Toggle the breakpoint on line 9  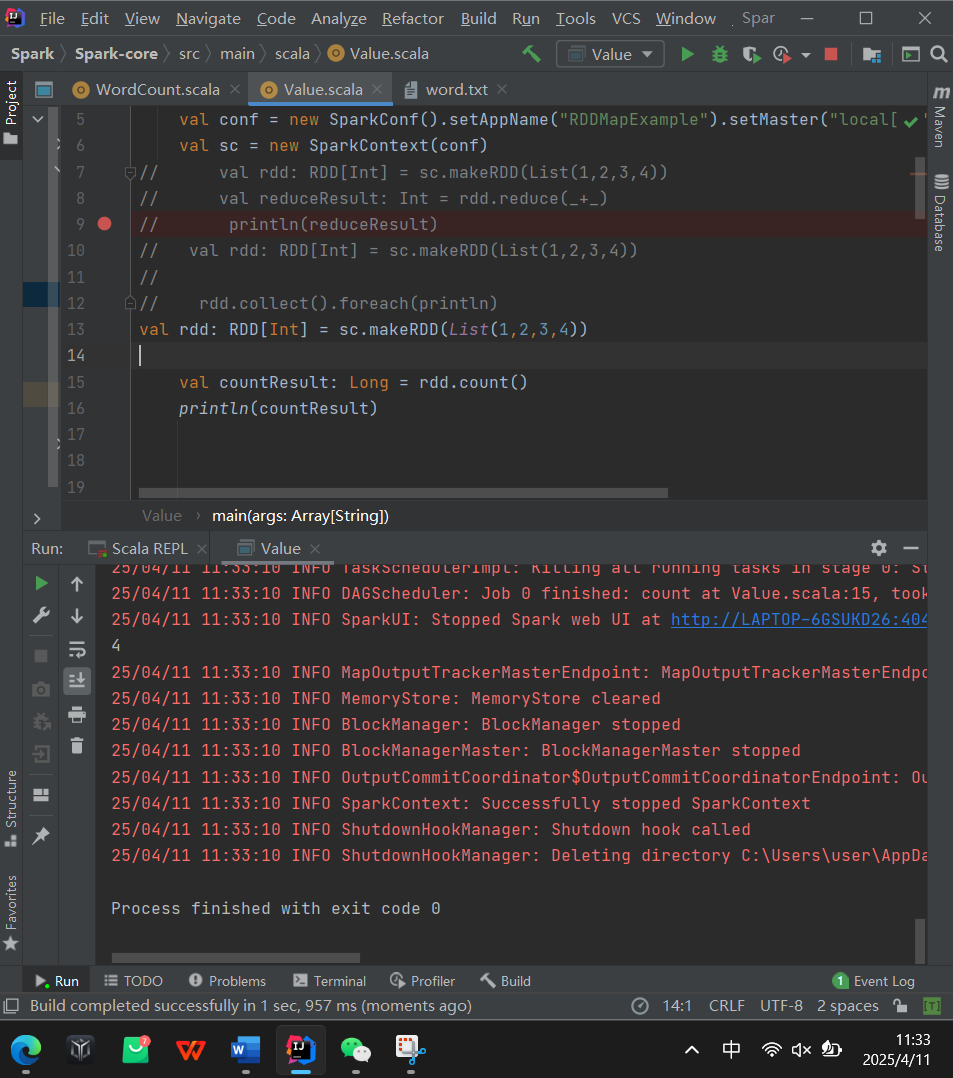click(x=105, y=223)
